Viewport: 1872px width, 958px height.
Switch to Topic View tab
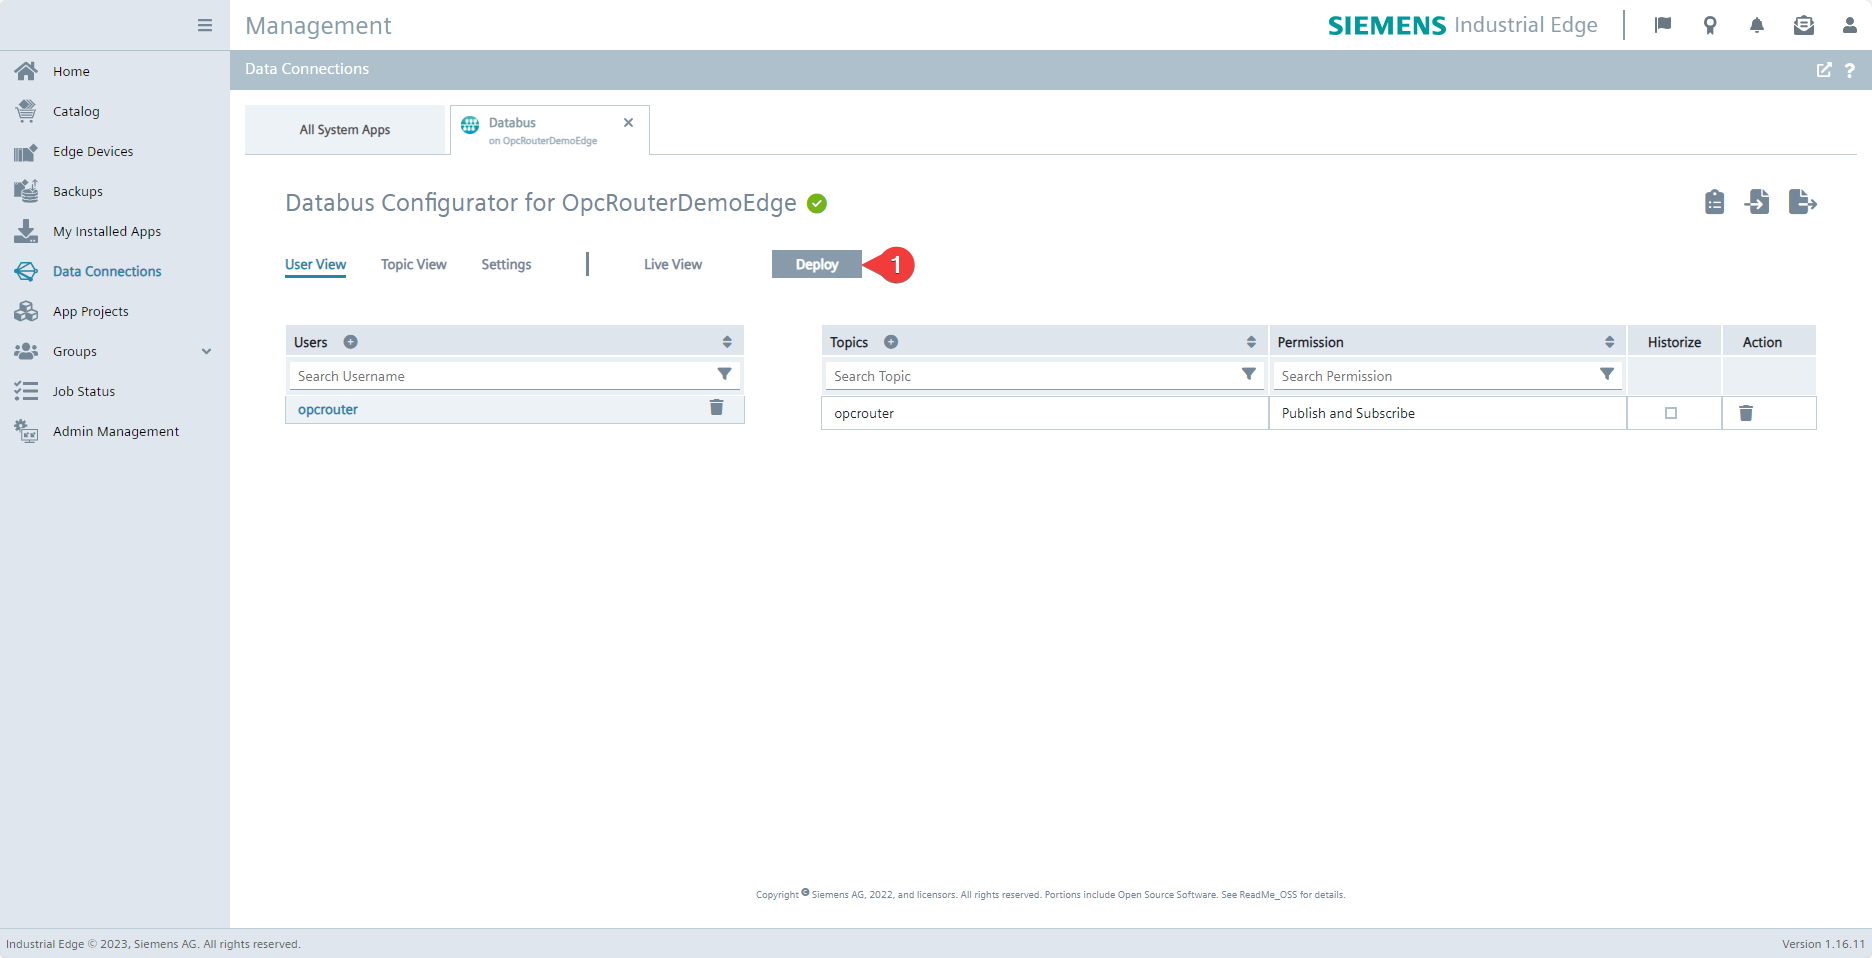click(x=413, y=264)
